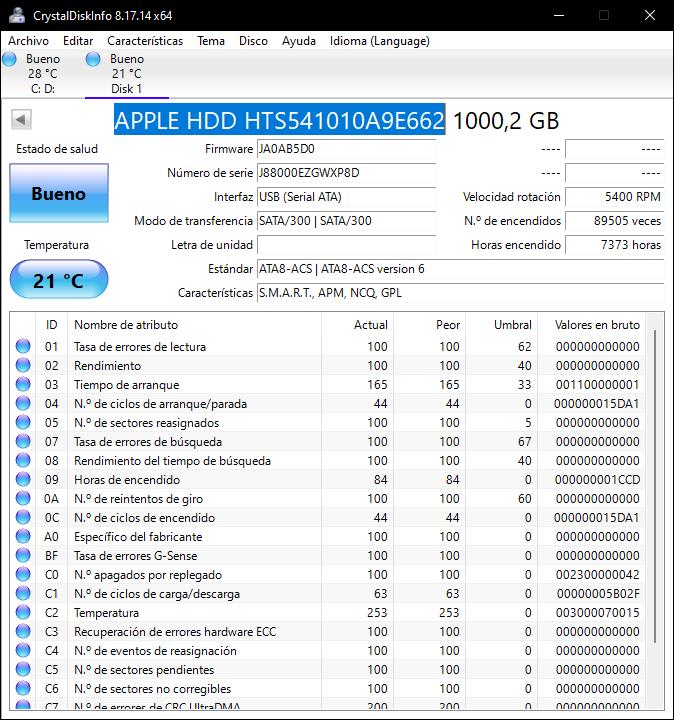The height and width of the screenshot is (720, 674).
Task: Click status orb of attribute C6 sectores no corregibles
Action: pos(23,688)
